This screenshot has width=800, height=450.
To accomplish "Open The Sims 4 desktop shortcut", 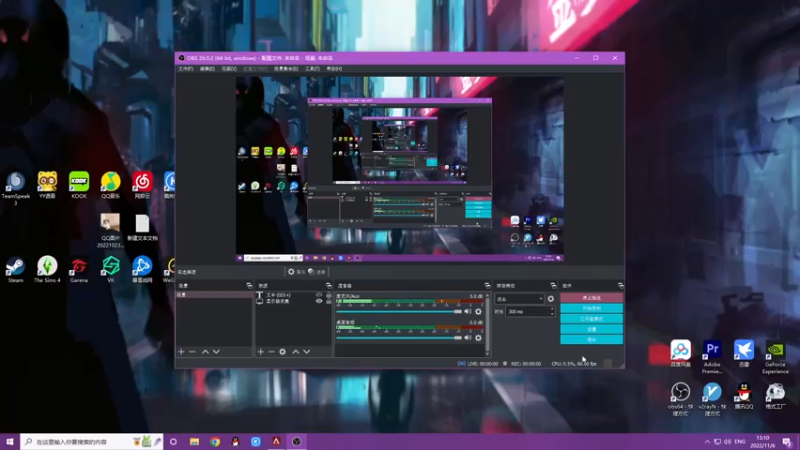I will pyautogui.click(x=47, y=269).
